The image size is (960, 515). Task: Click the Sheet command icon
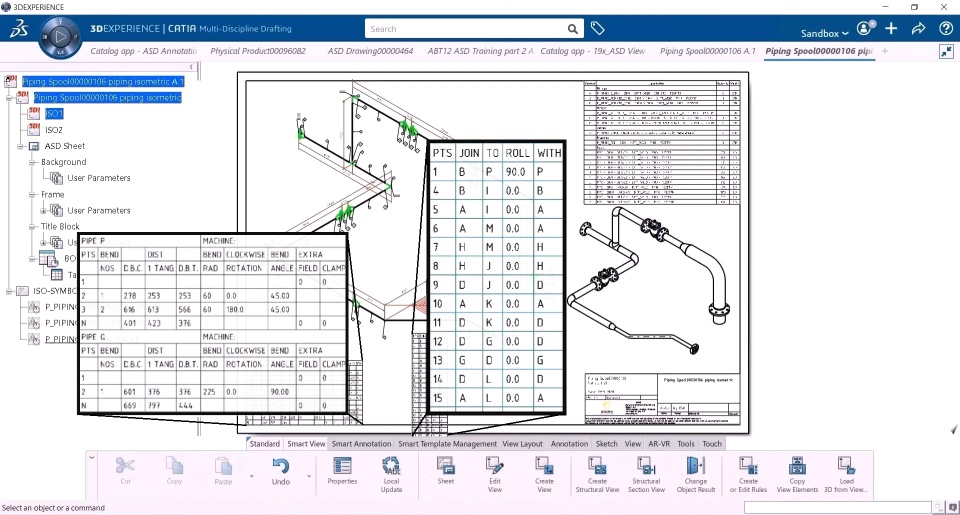click(x=446, y=466)
